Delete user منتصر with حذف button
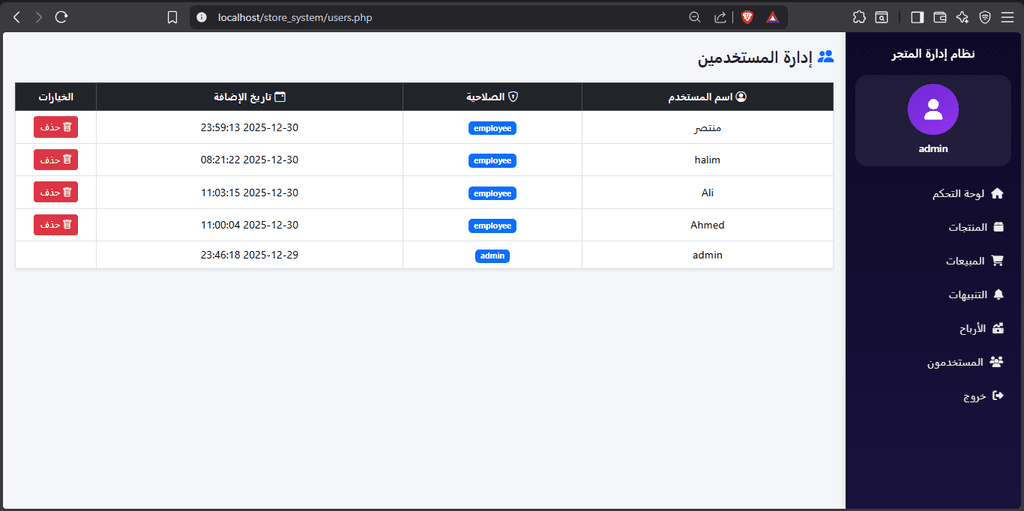The width and height of the screenshot is (1024, 511). (56, 127)
